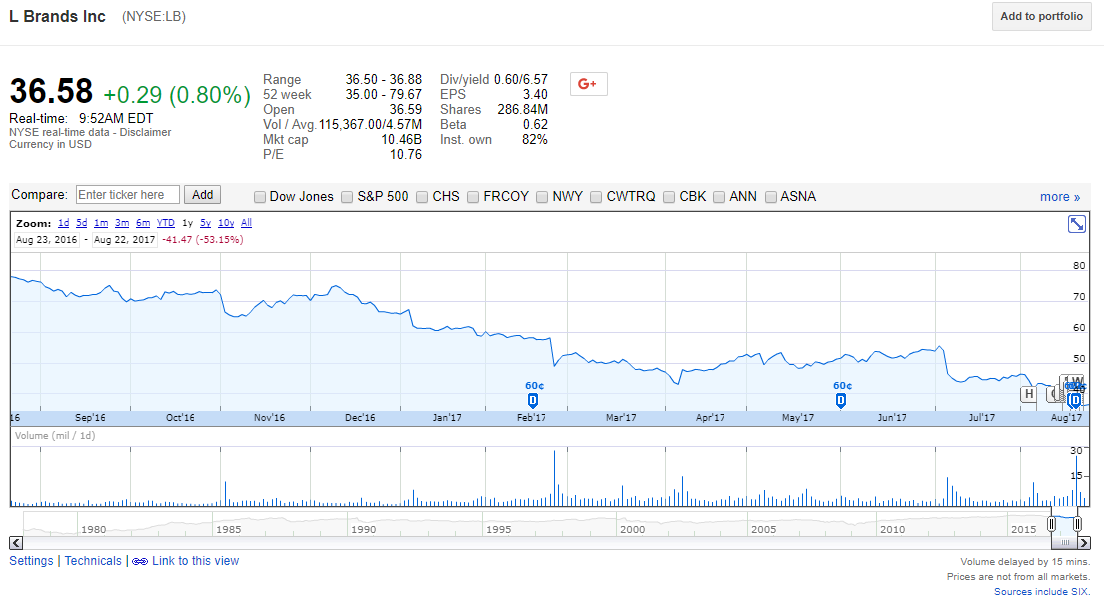
Task: Show more comparison tickers
Action: tap(1060, 197)
